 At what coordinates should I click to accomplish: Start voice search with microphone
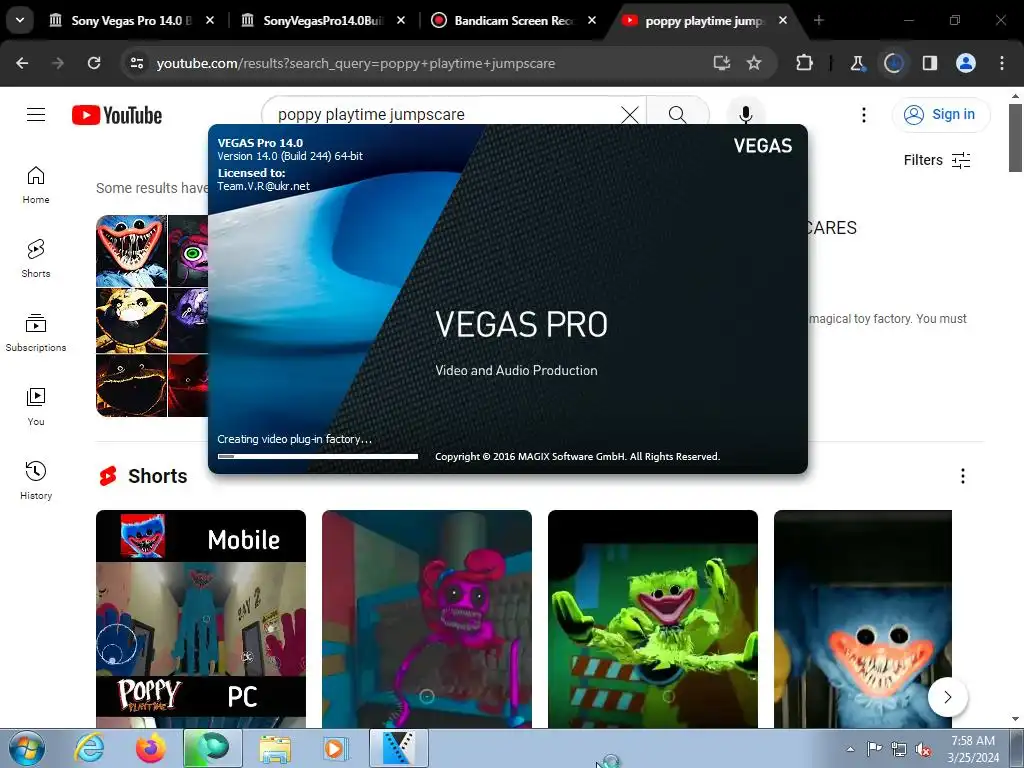pyautogui.click(x=745, y=115)
